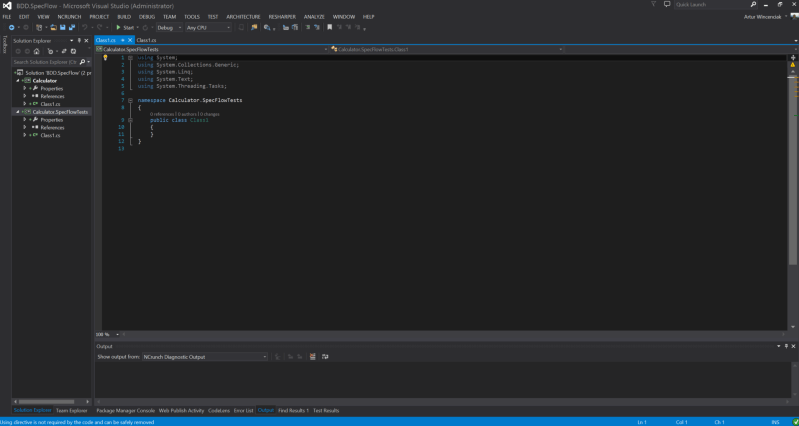This screenshot has height=426, width=799.
Task: Open the Any CPU platform dropdown
Action: pyautogui.click(x=208, y=28)
